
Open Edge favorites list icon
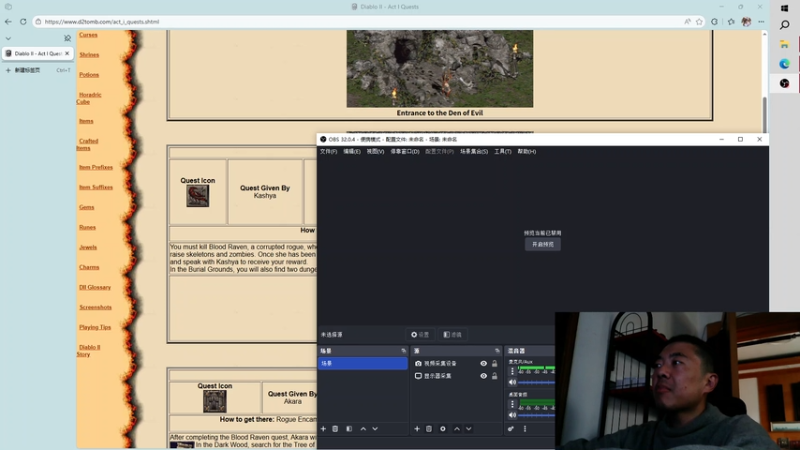(731, 22)
